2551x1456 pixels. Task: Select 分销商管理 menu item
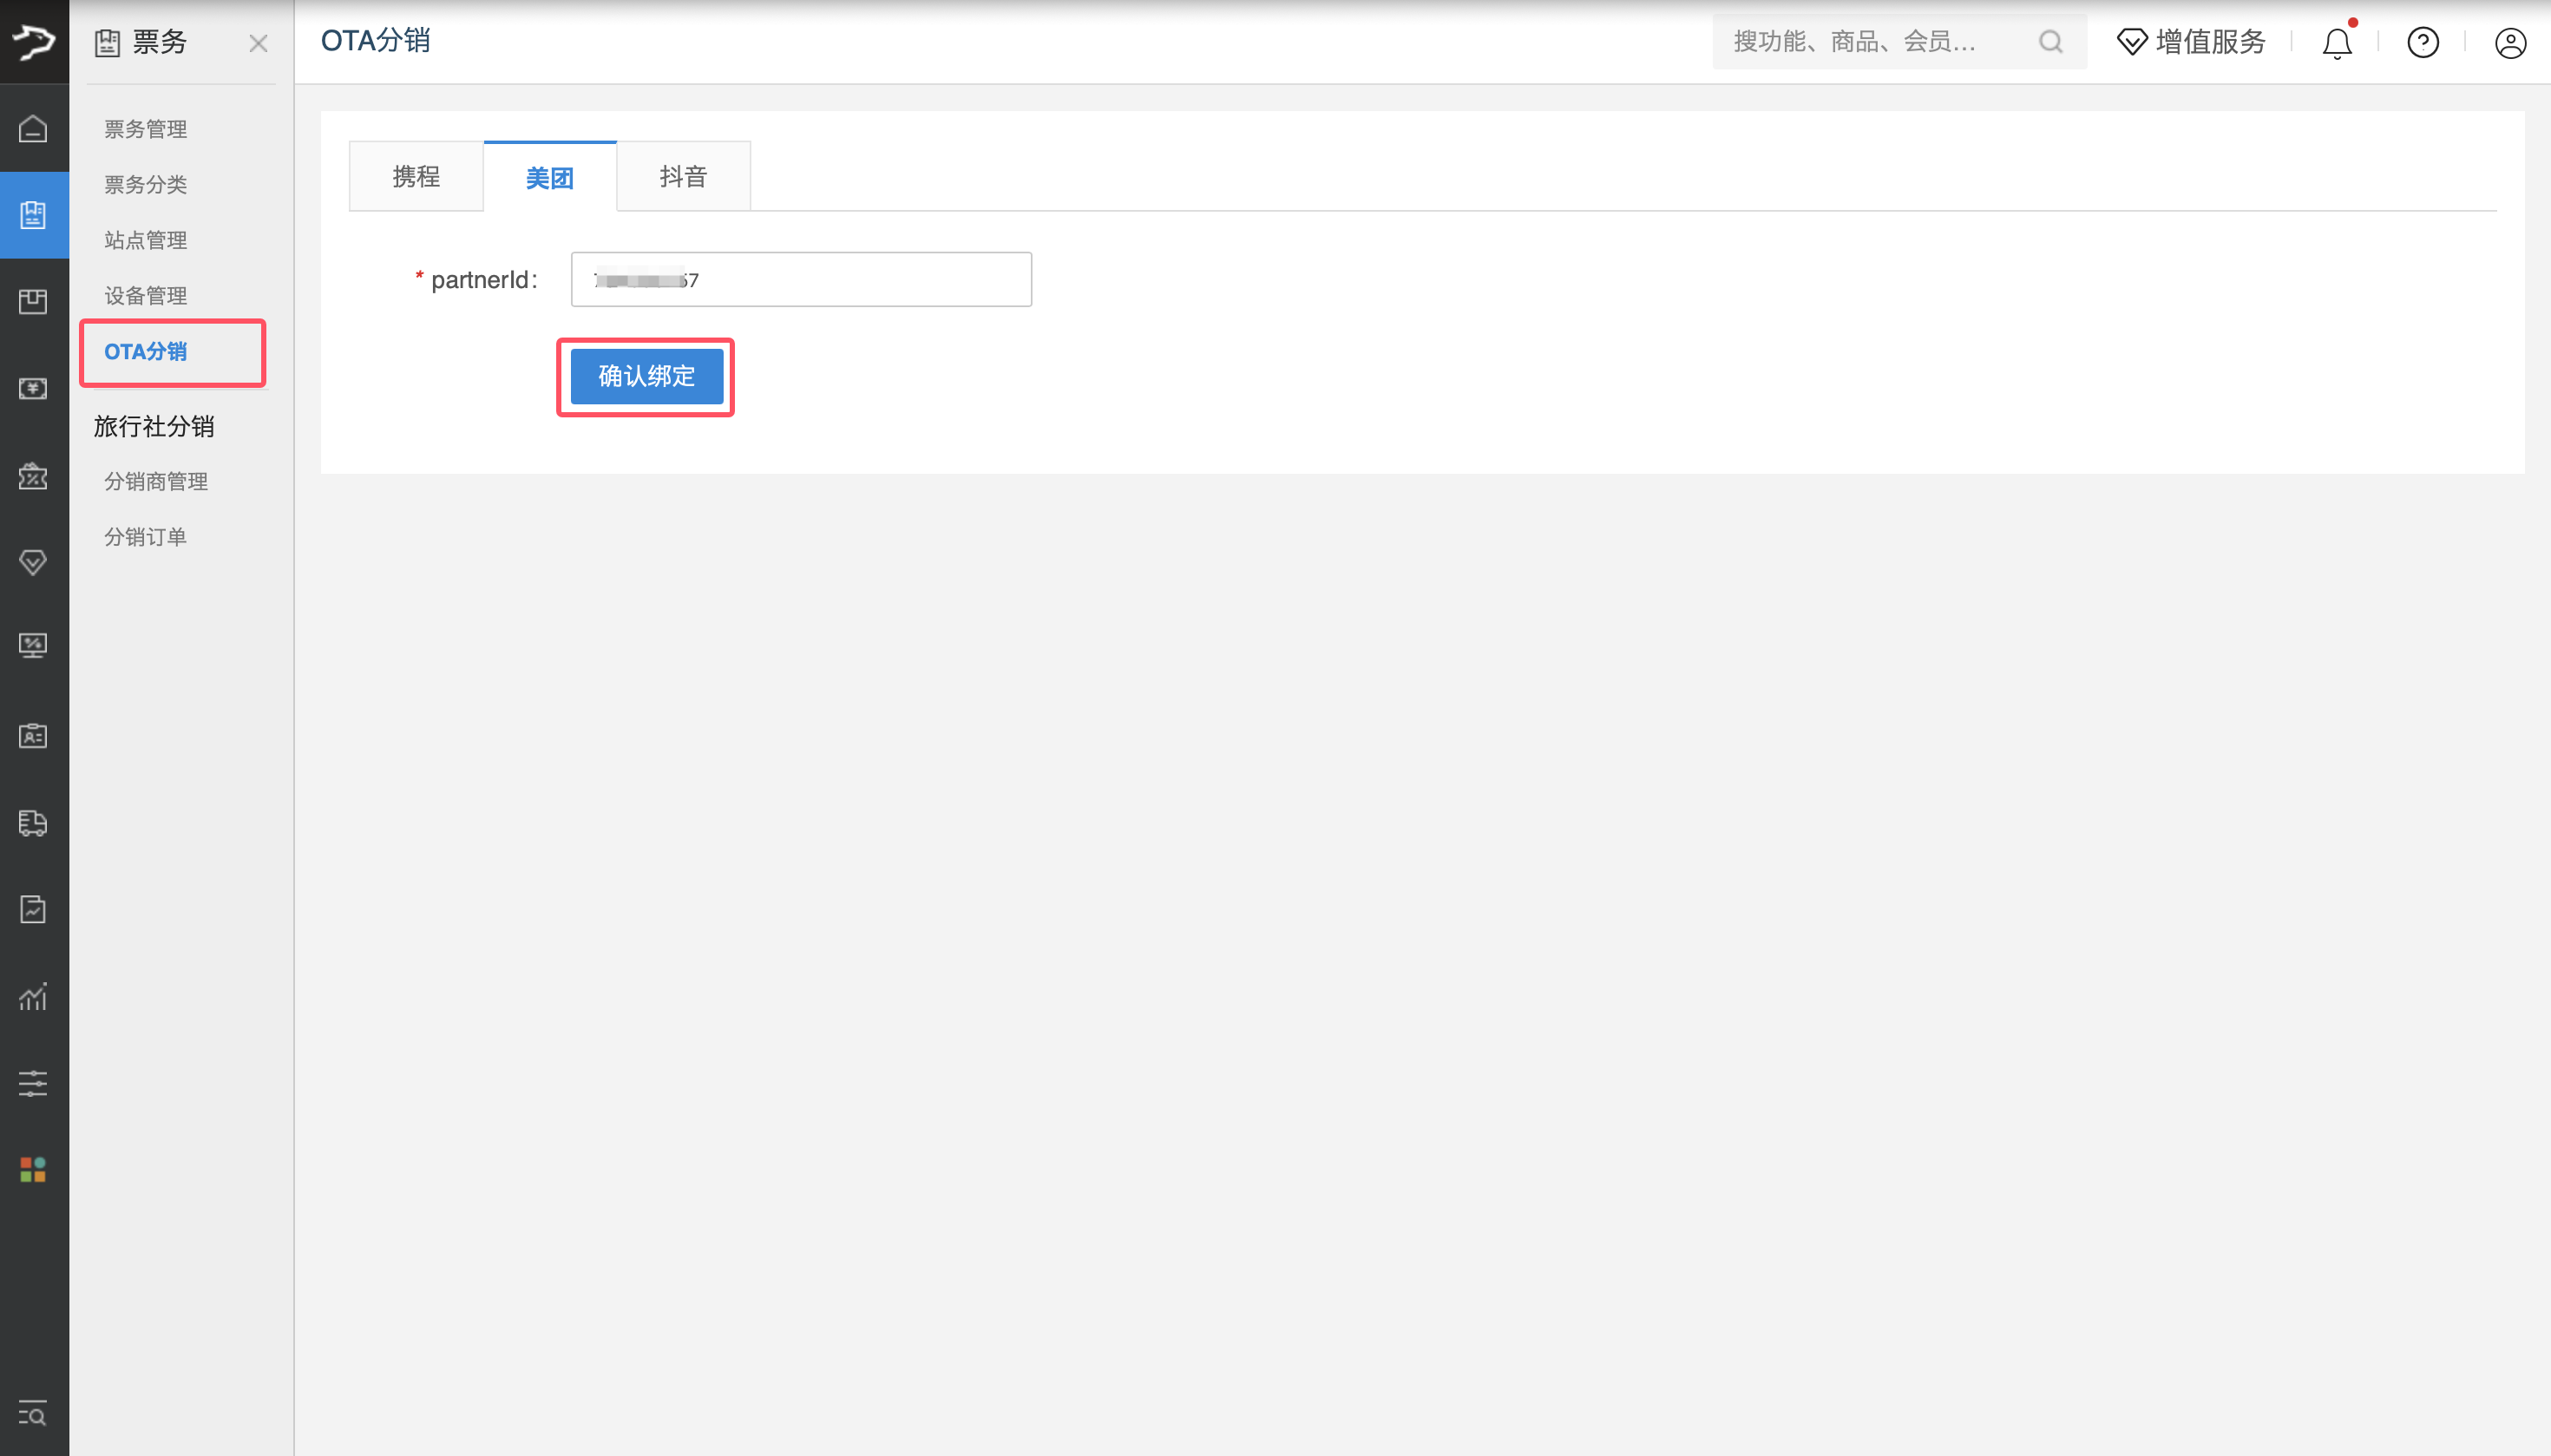click(x=156, y=481)
